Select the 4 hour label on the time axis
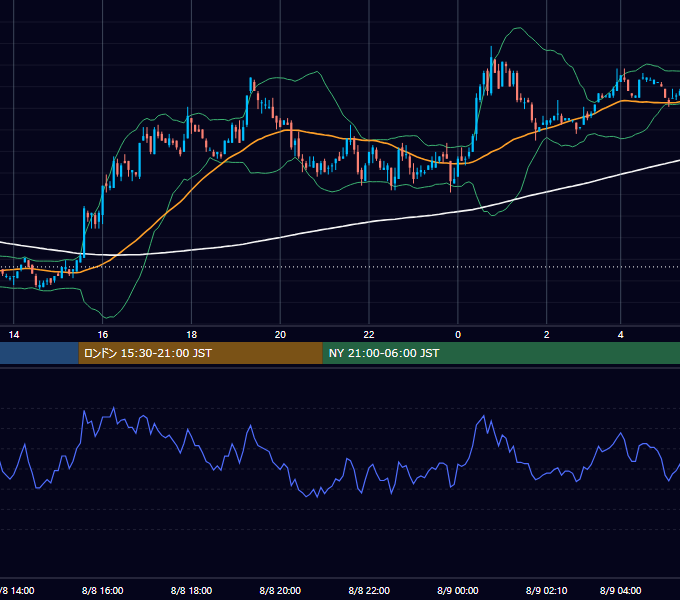Screen dimensions: 680x600 pos(621,335)
